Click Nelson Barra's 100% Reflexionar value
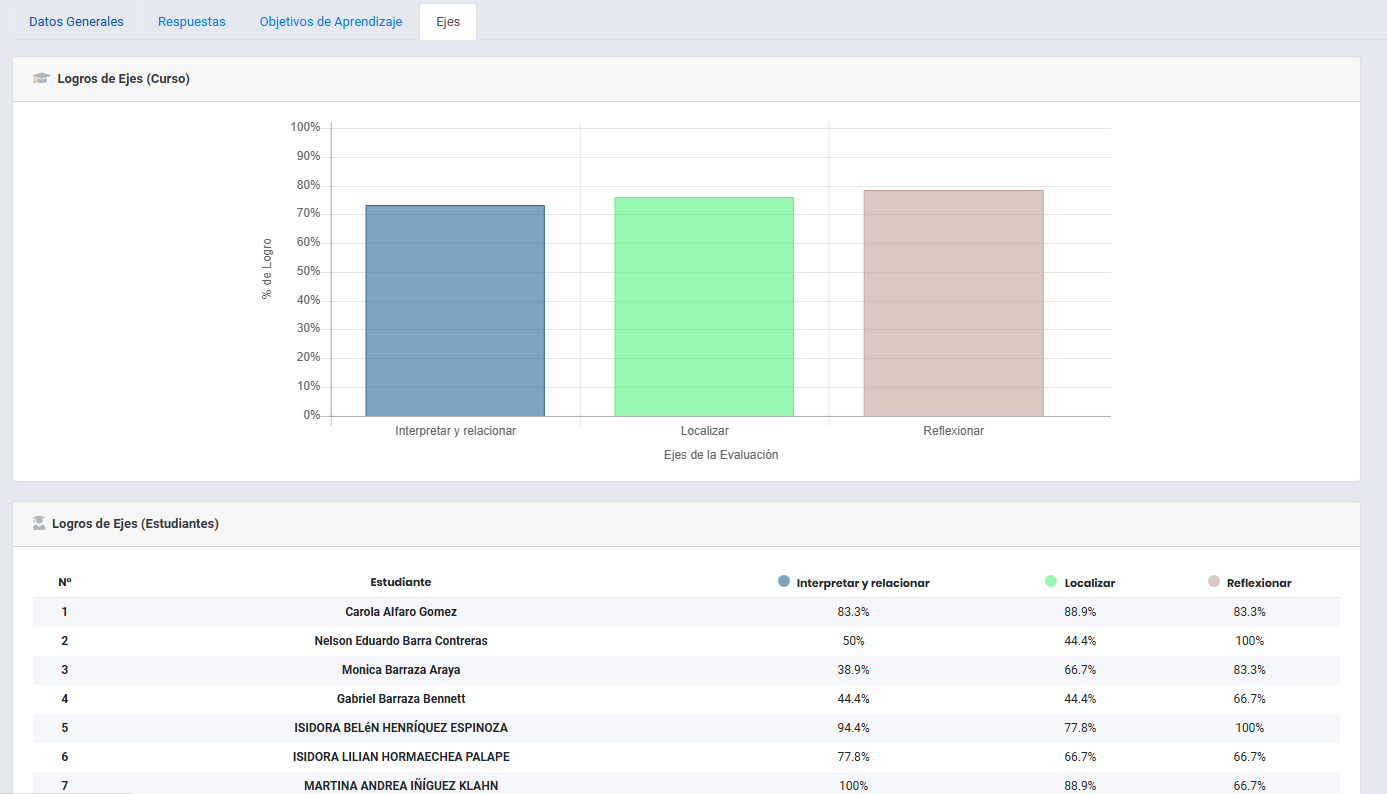This screenshot has height=794, width=1387. point(1250,641)
